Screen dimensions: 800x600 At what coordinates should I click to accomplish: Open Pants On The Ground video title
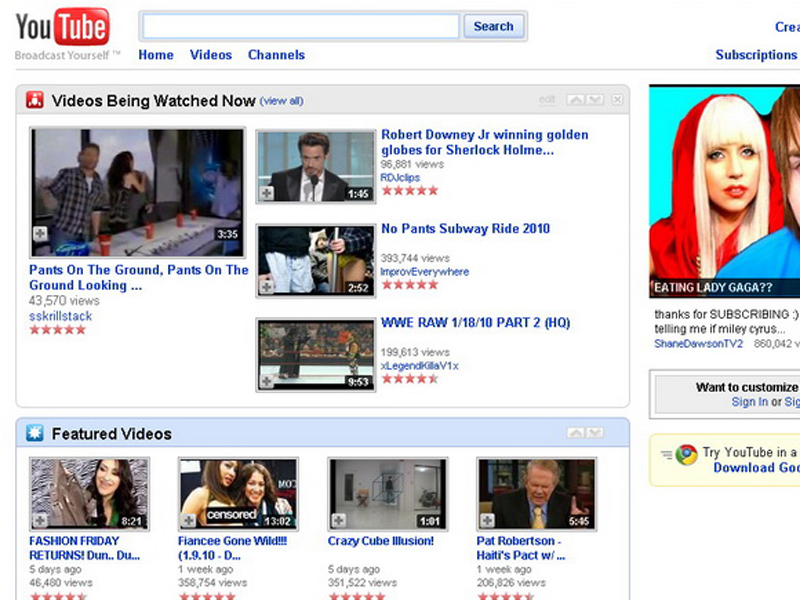[x=139, y=277]
